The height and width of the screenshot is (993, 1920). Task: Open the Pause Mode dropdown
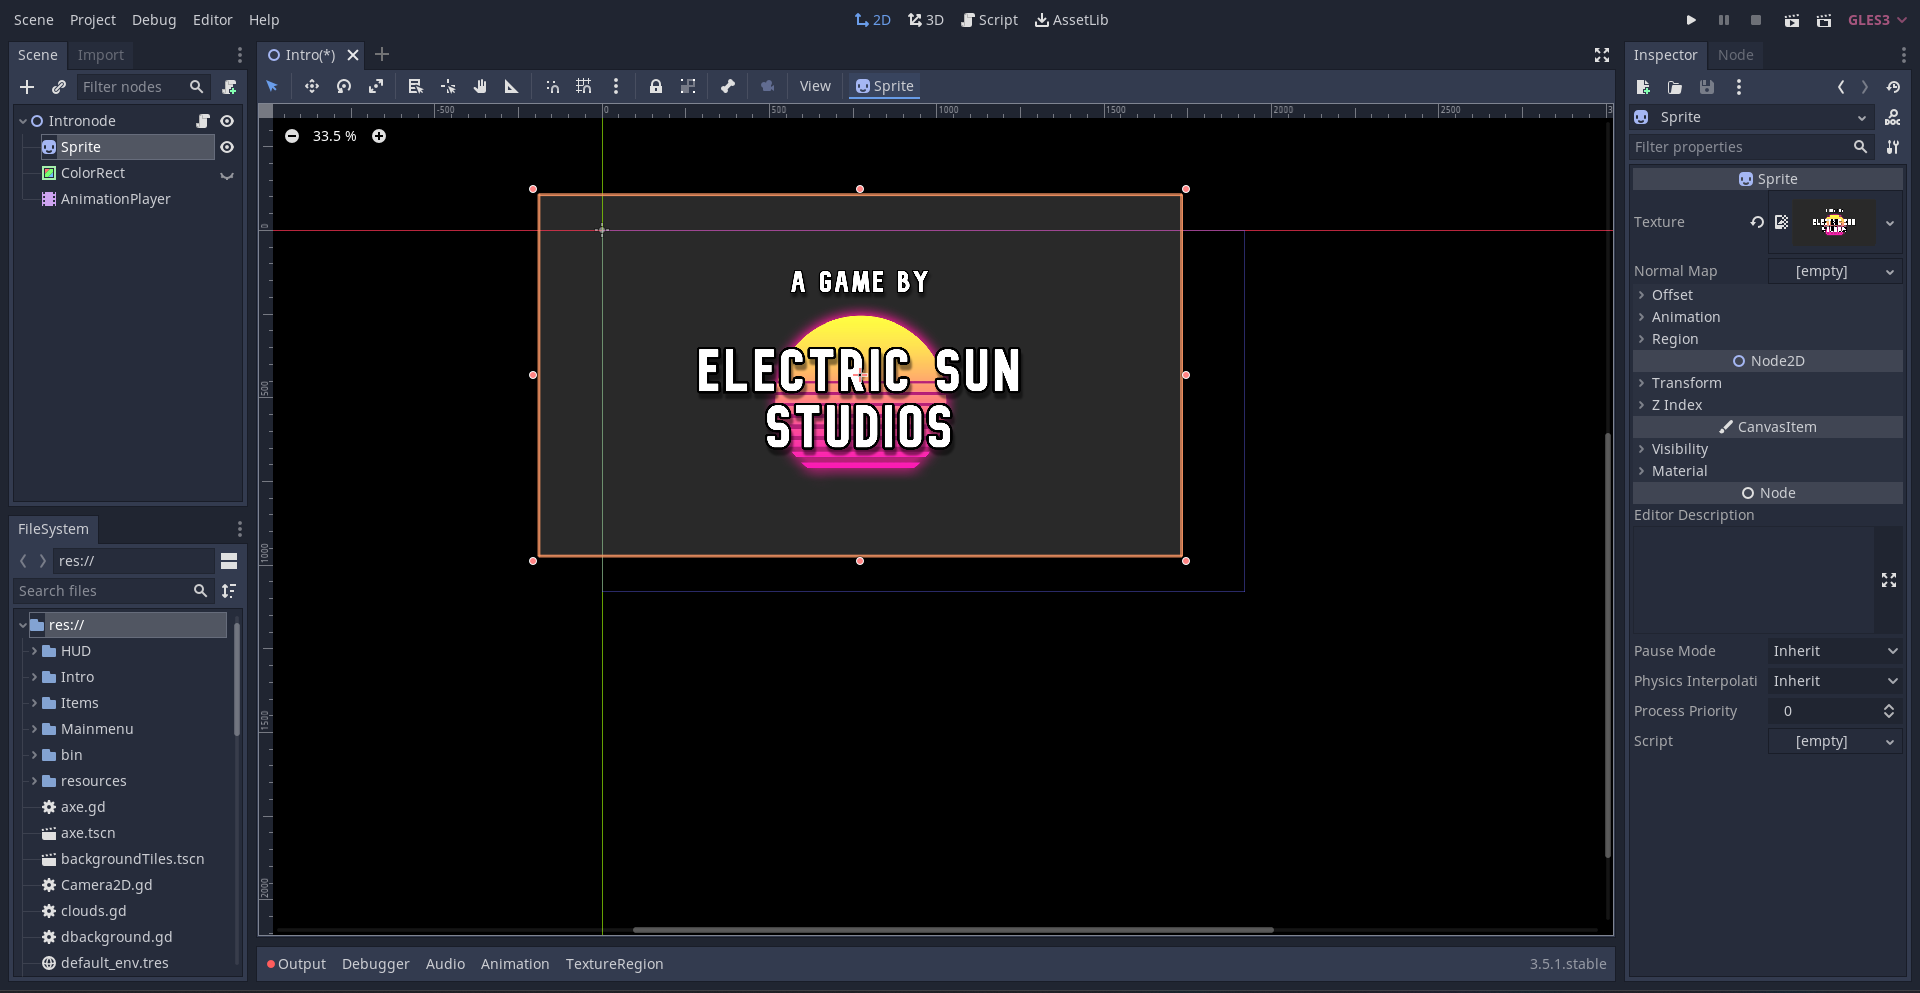click(x=1834, y=651)
